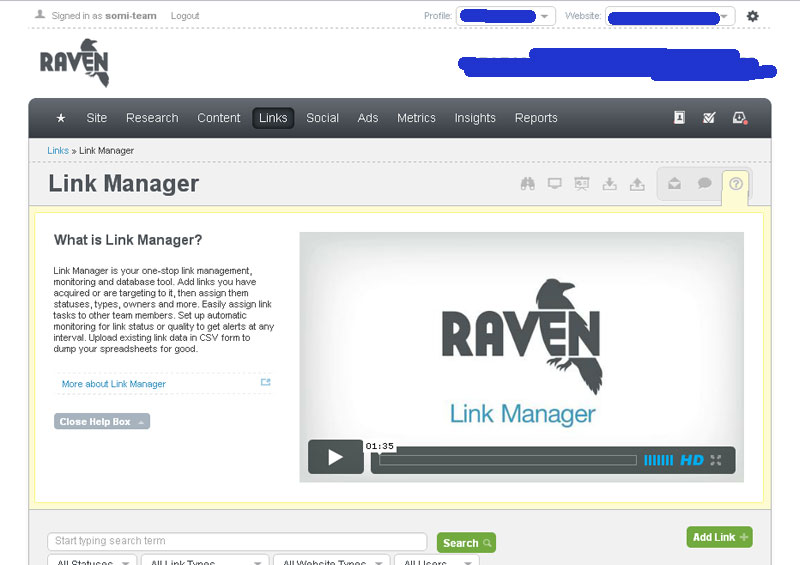Expand the Website dropdown
Screen dimensions: 800x565
tap(670, 16)
